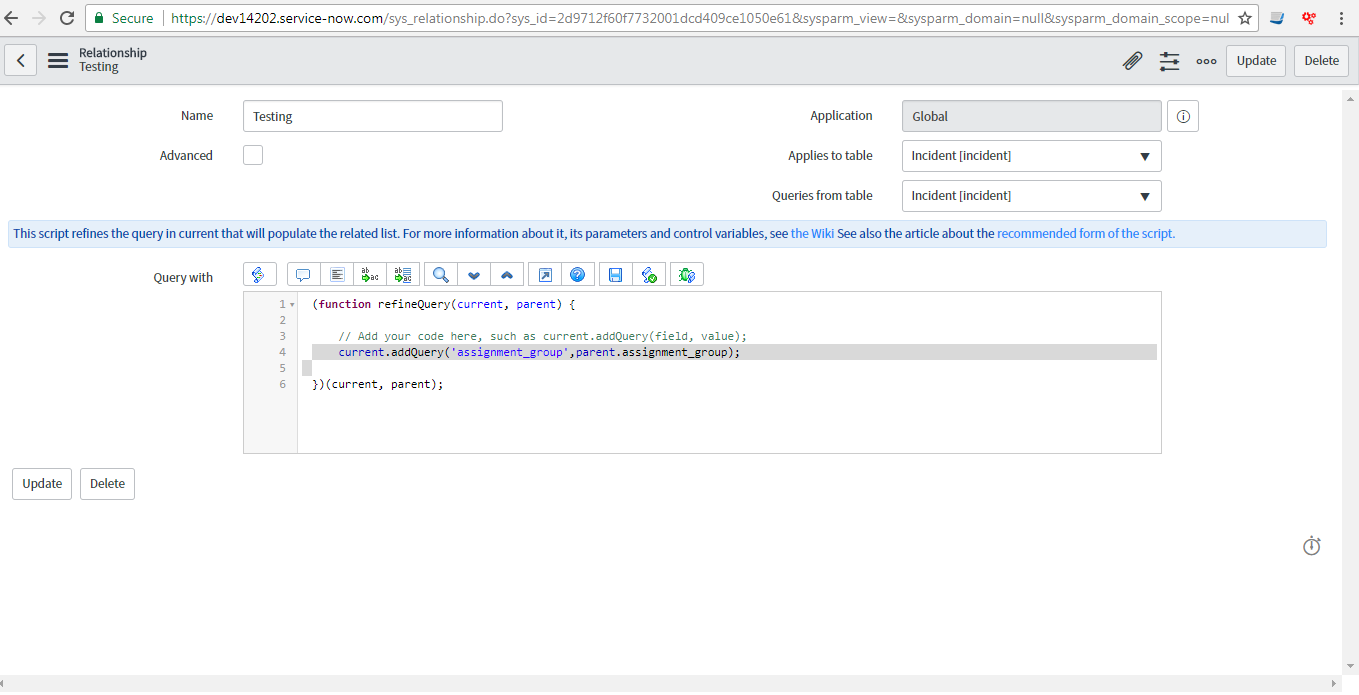Image resolution: width=1359 pixels, height=695 pixels.
Task: Open the hamburger context menu icon
Action: coord(58,61)
